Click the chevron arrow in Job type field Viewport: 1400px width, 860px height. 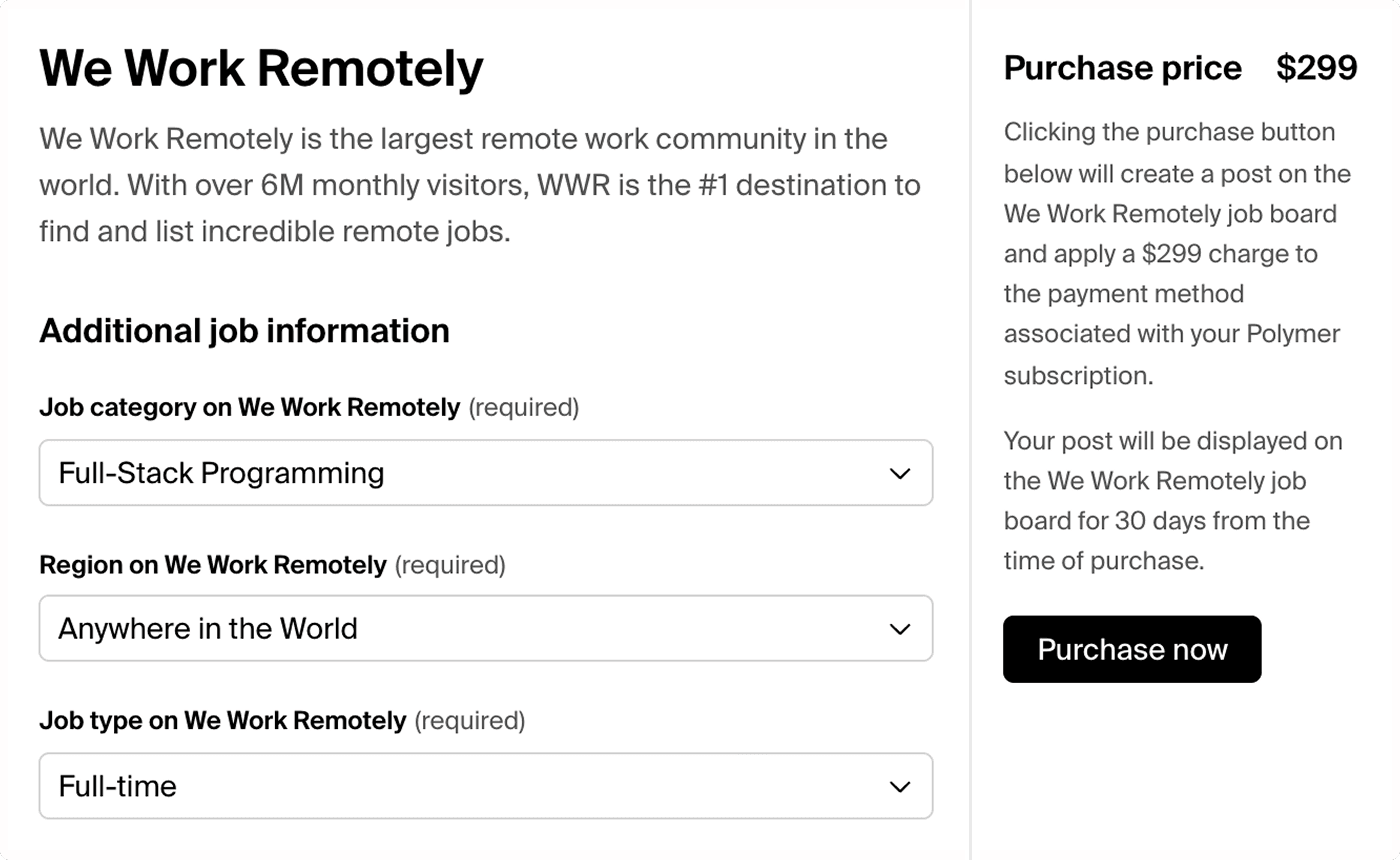pyautogui.click(x=900, y=786)
